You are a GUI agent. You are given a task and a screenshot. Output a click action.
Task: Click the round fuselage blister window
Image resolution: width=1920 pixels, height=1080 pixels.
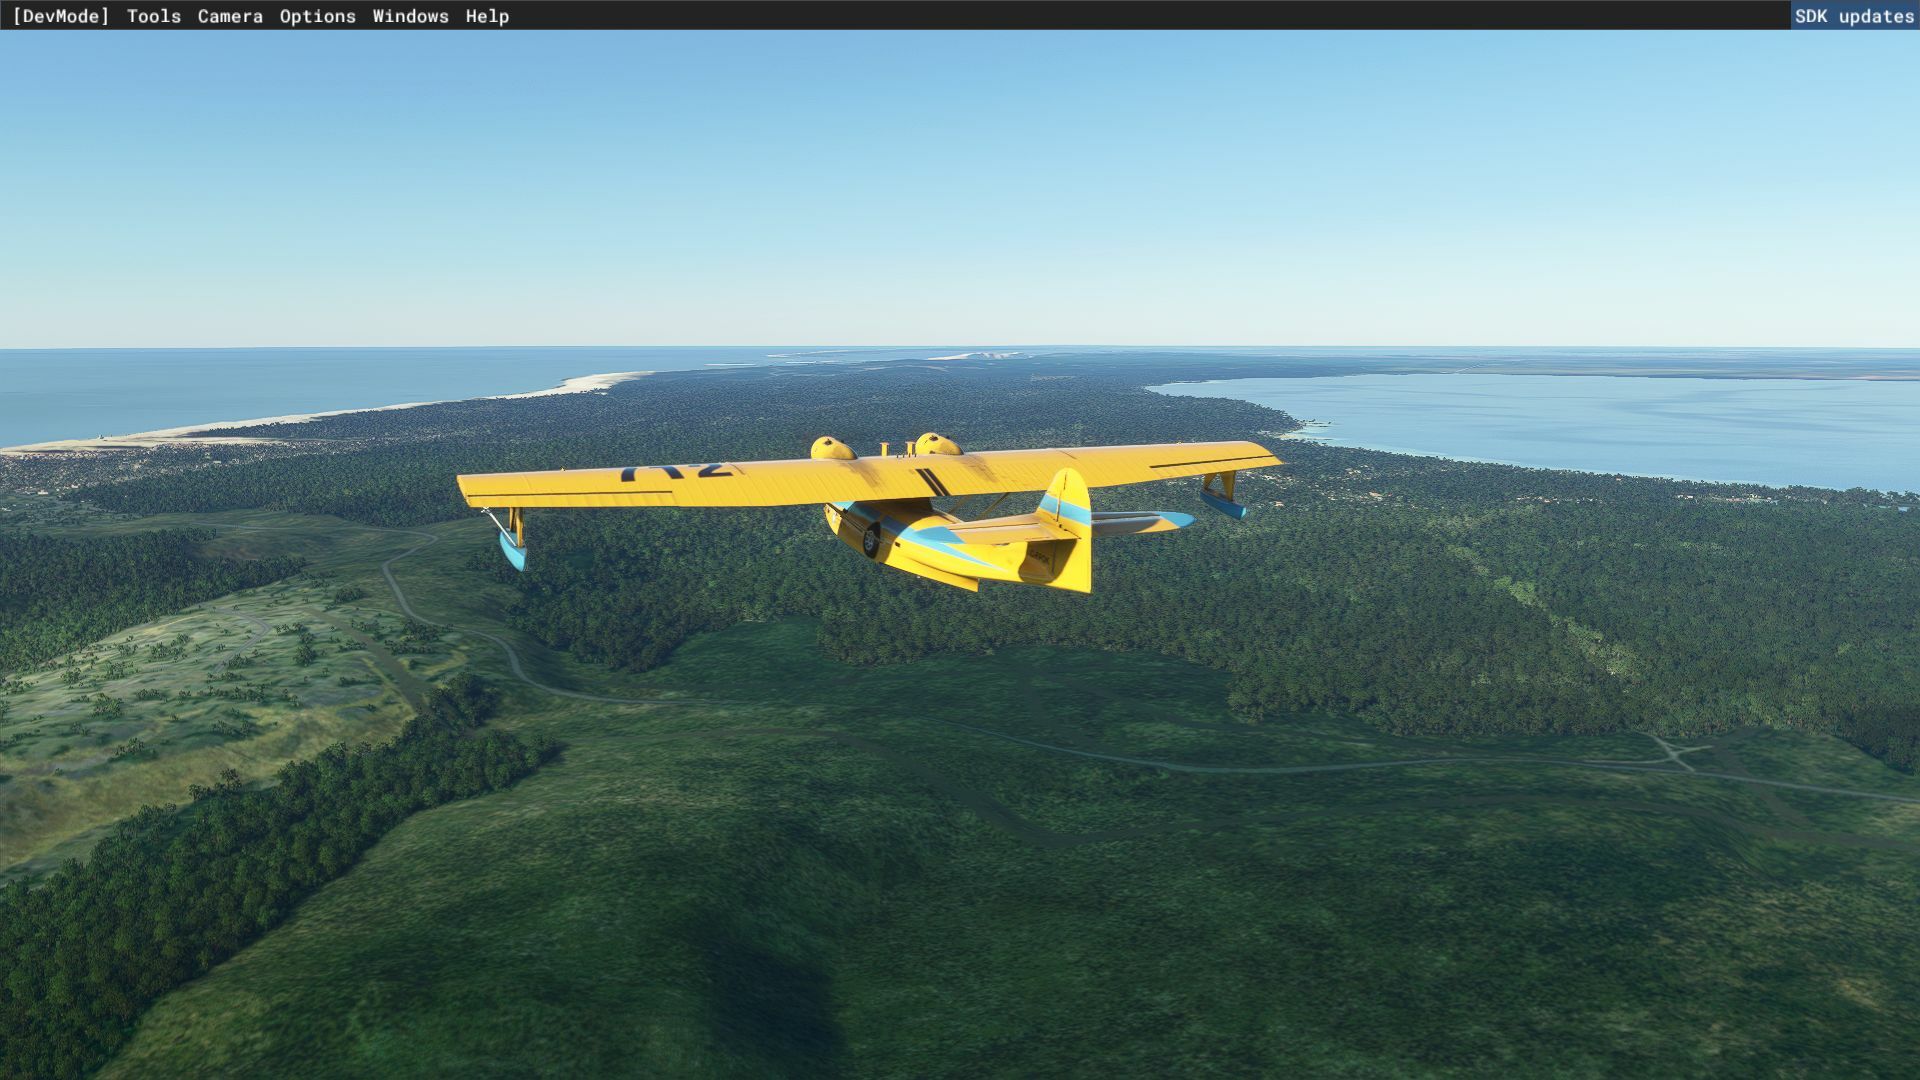click(x=871, y=541)
